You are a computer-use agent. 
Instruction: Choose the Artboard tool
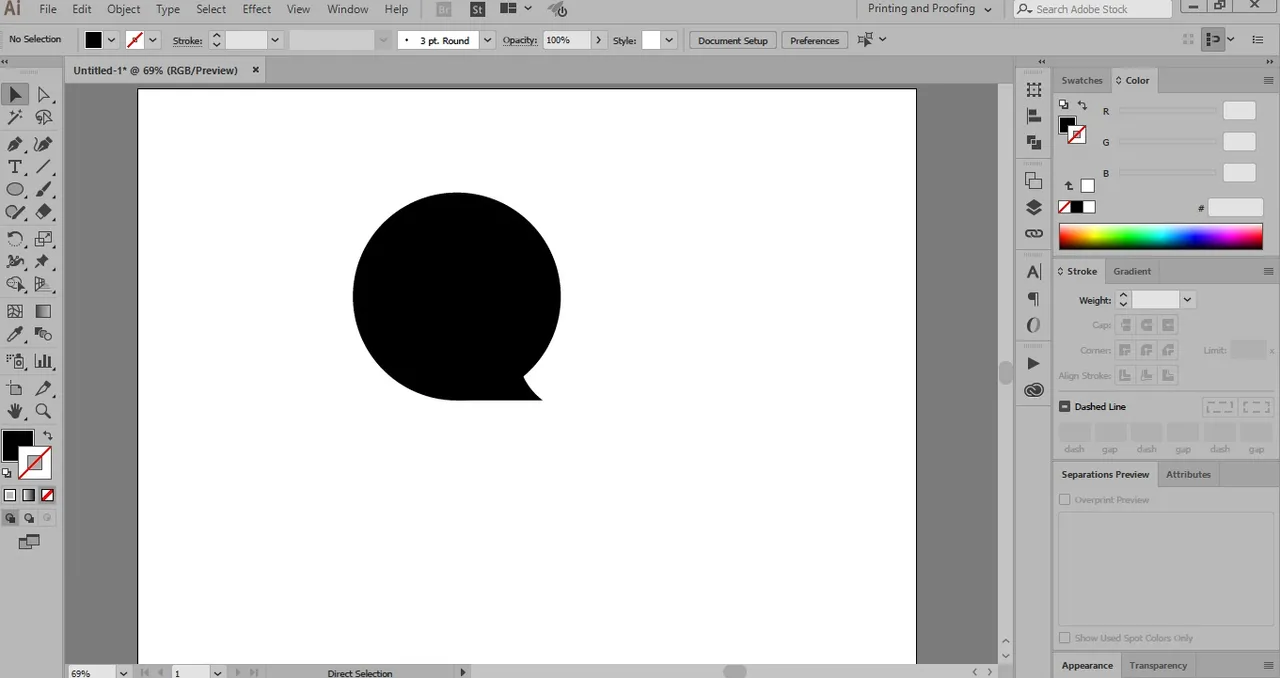click(x=15, y=388)
